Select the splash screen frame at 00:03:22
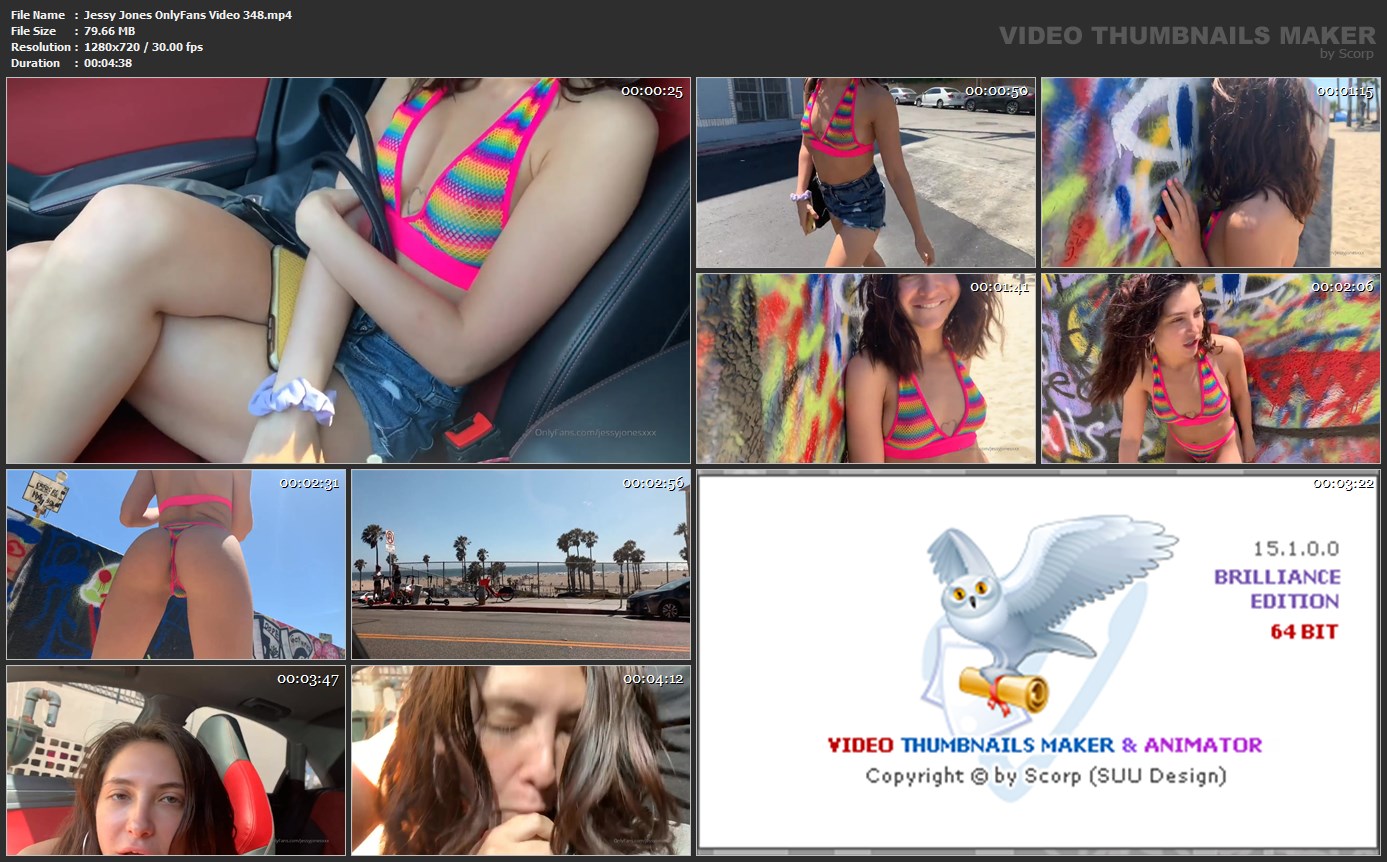The height and width of the screenshot is (862, 1387). coord(1040,662)
